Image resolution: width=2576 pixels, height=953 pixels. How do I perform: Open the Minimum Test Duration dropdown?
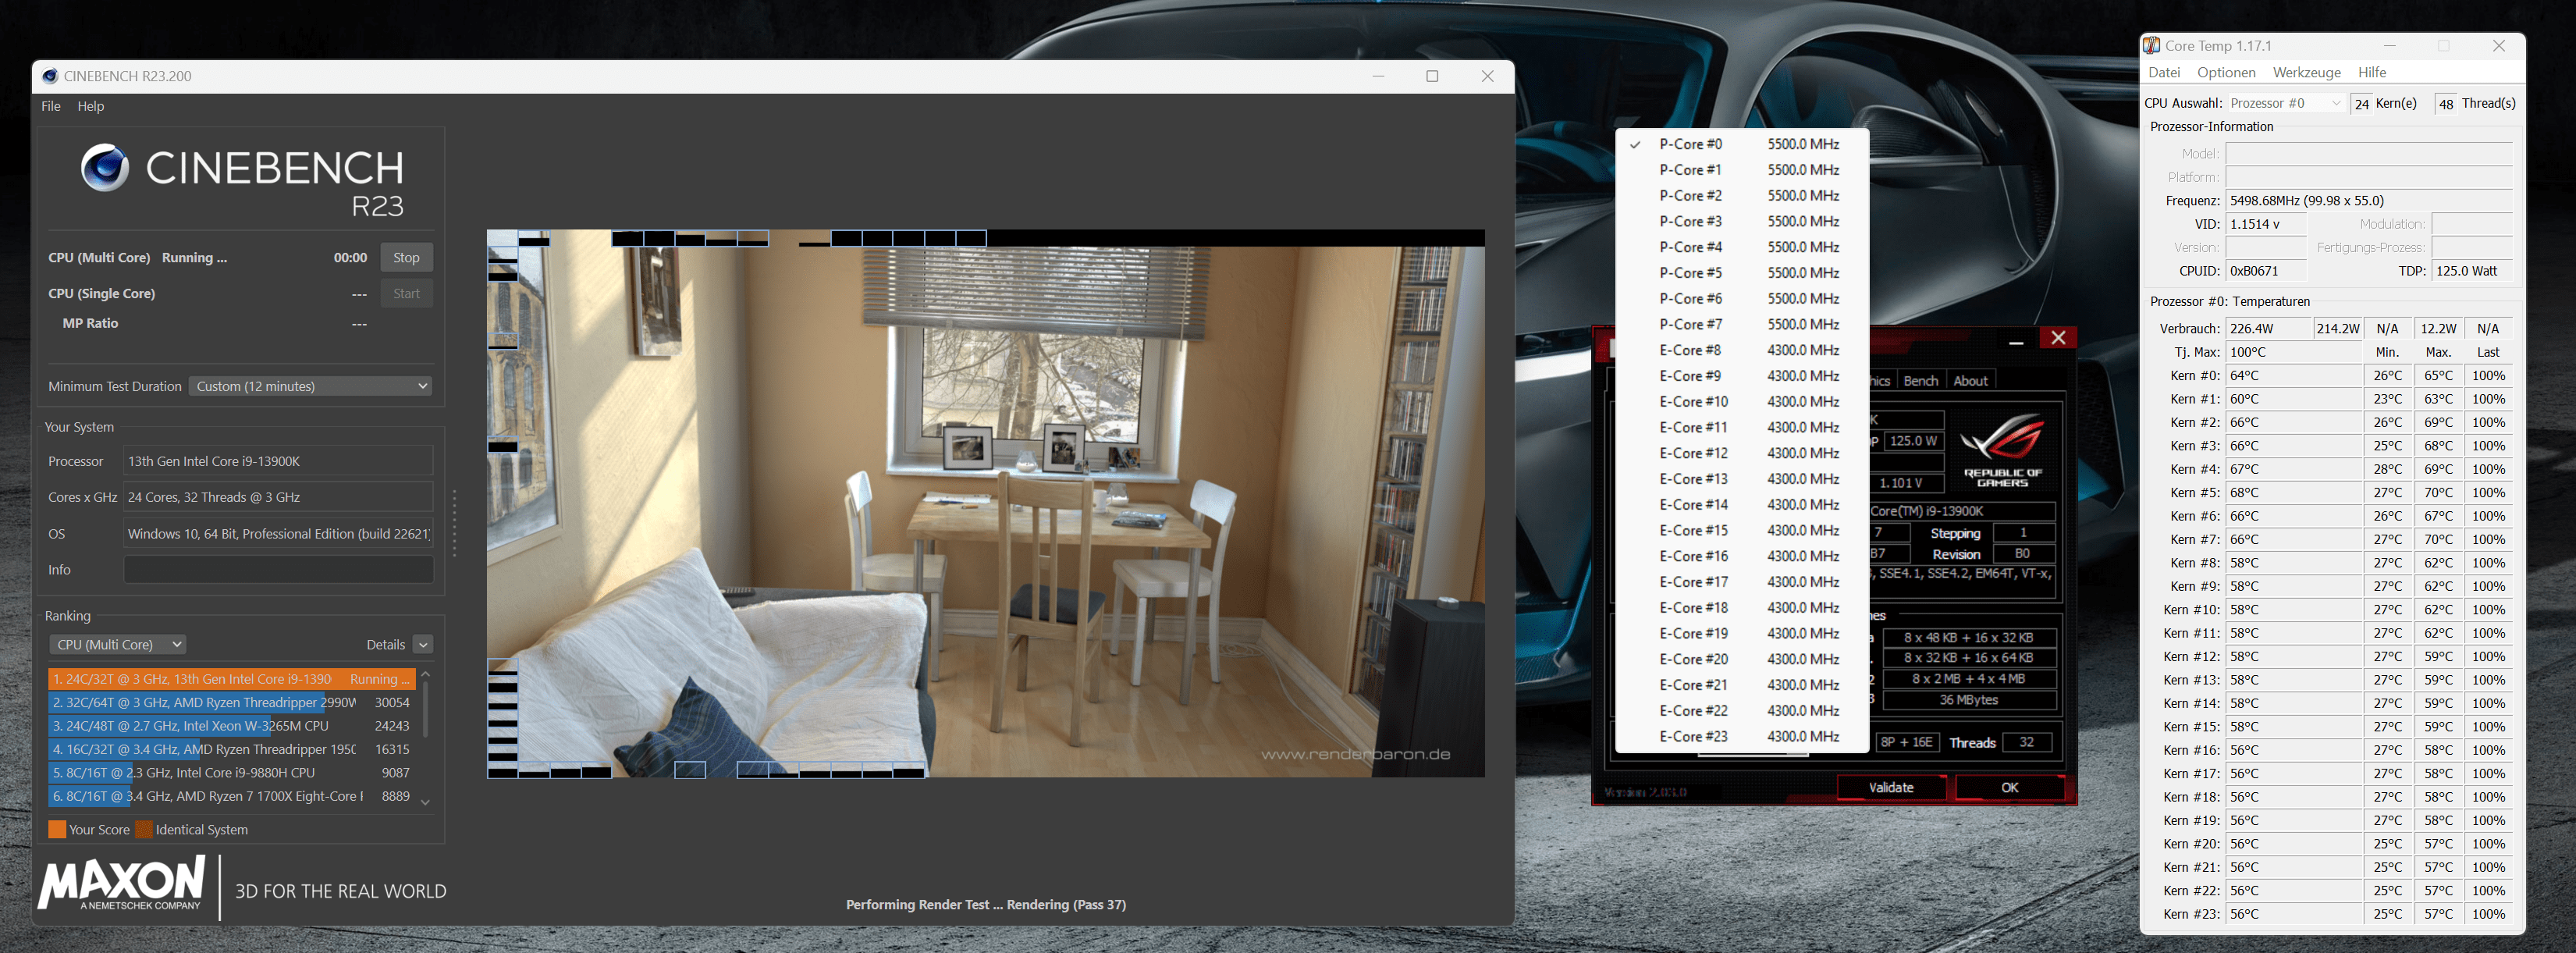(x=311, y=386)
